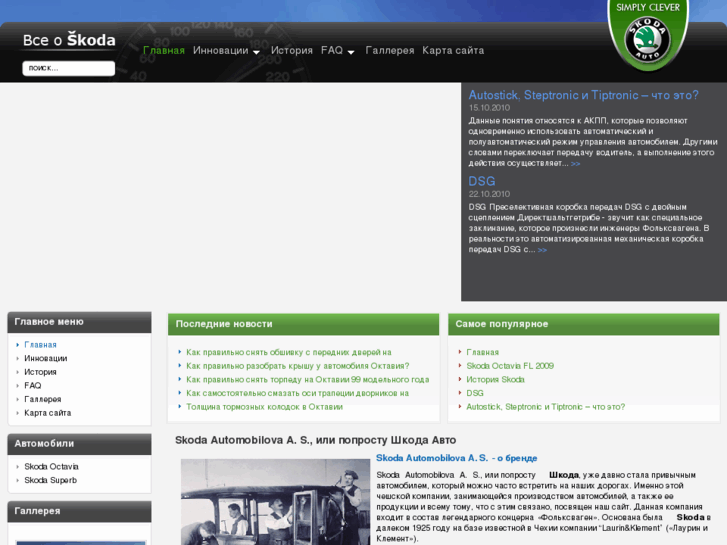Select 'Карта сайта' in the sidebar menu

point(48,413)
